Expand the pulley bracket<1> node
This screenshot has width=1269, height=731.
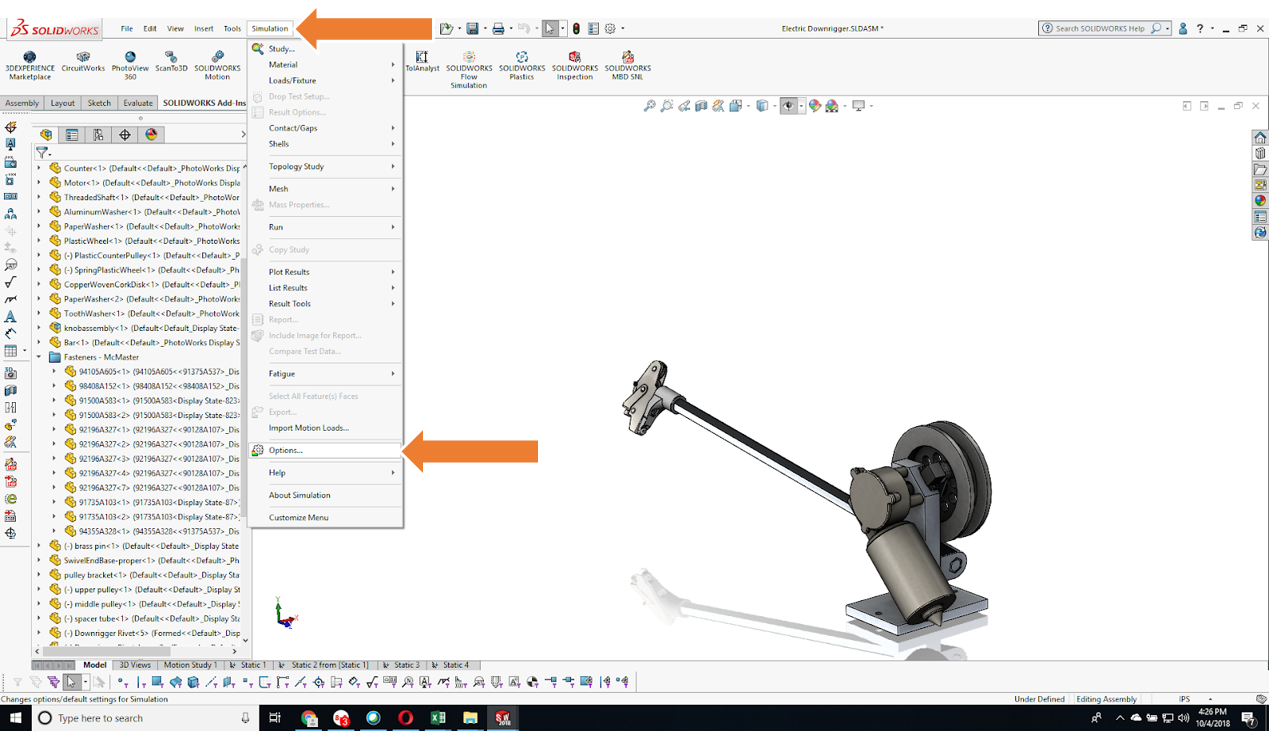point(39,575)
